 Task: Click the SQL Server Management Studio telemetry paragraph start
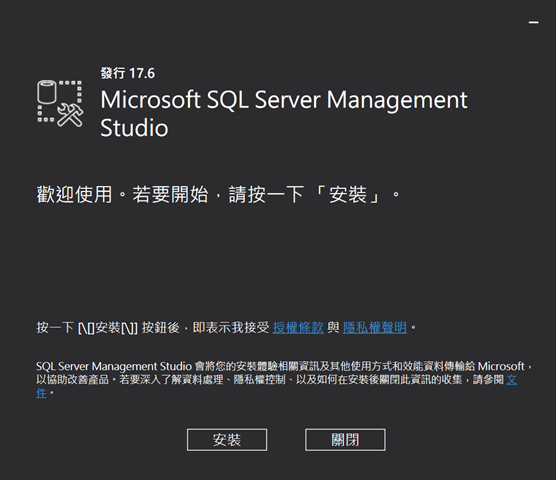tap(114, 366)
